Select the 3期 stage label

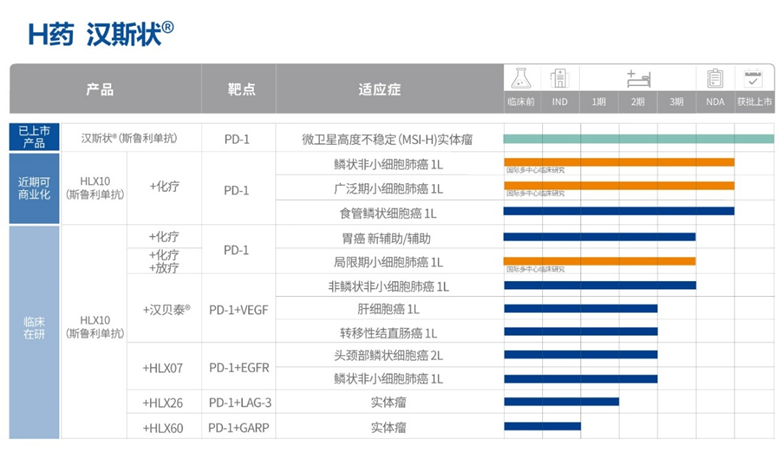click(676, 102)
